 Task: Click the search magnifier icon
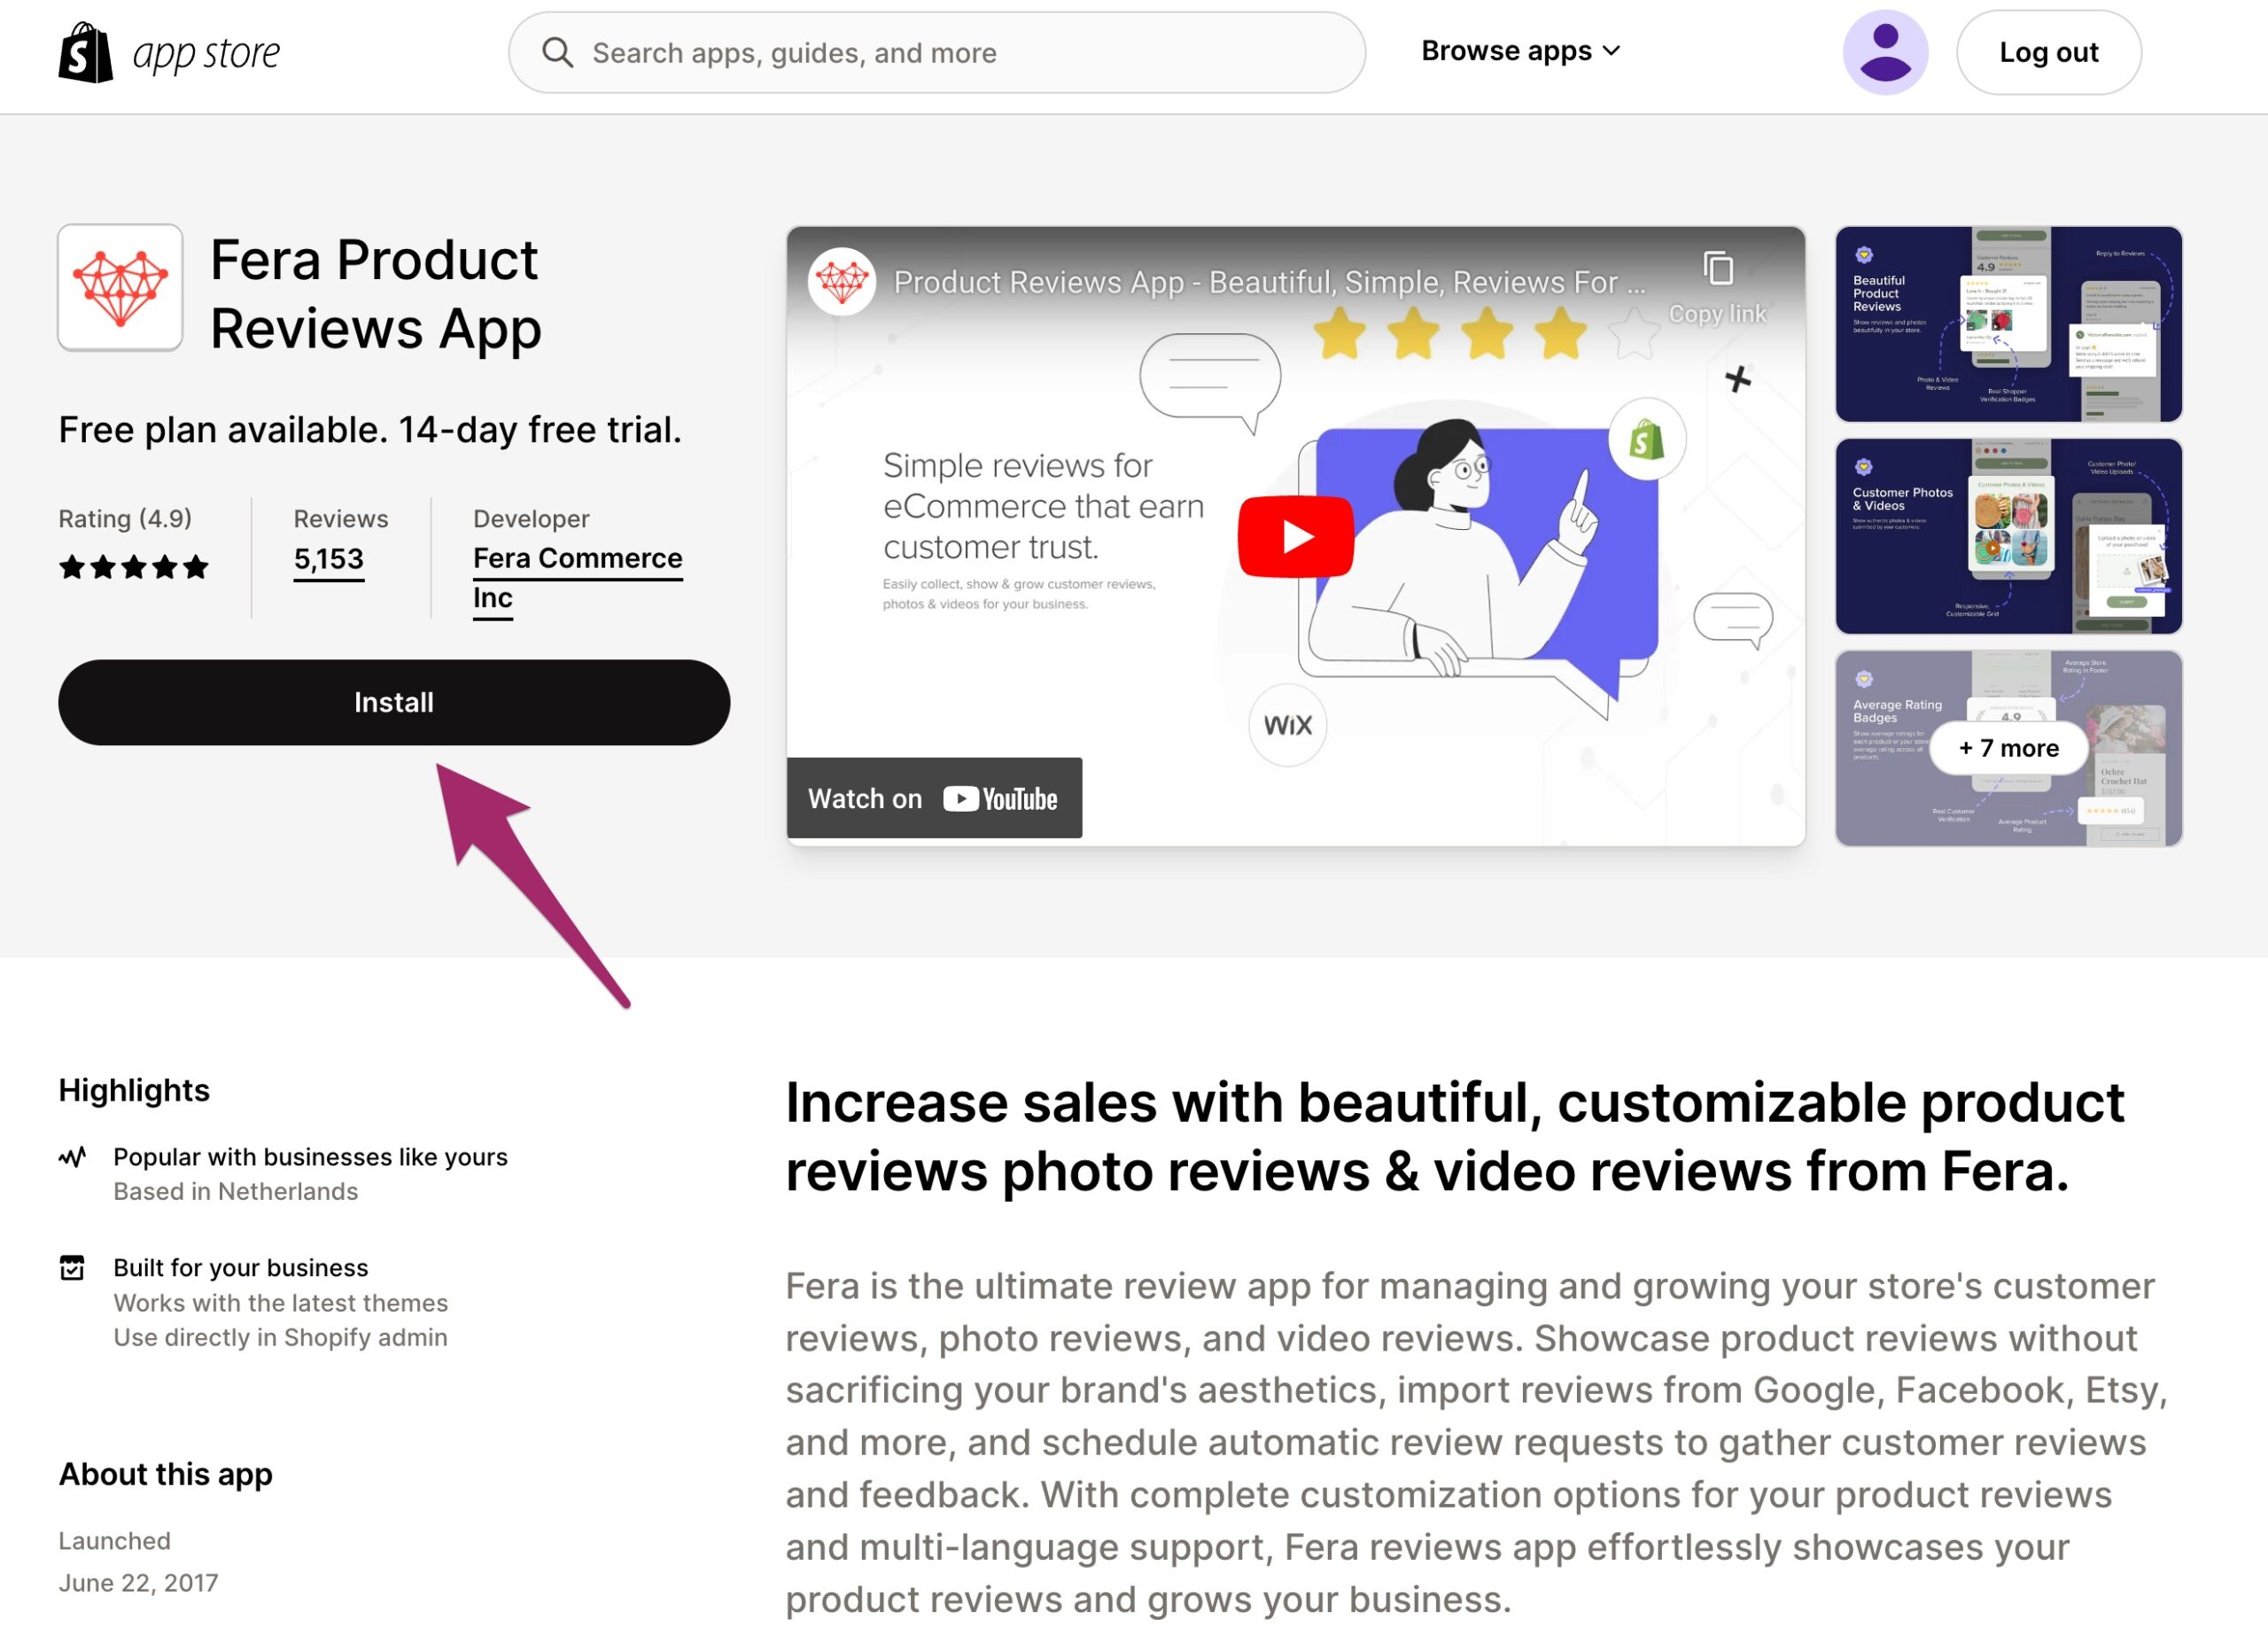click(558, 51)
